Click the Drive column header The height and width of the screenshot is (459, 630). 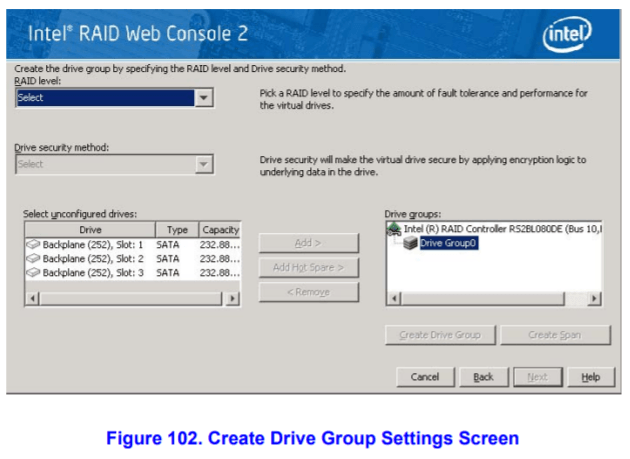(90, 230)
